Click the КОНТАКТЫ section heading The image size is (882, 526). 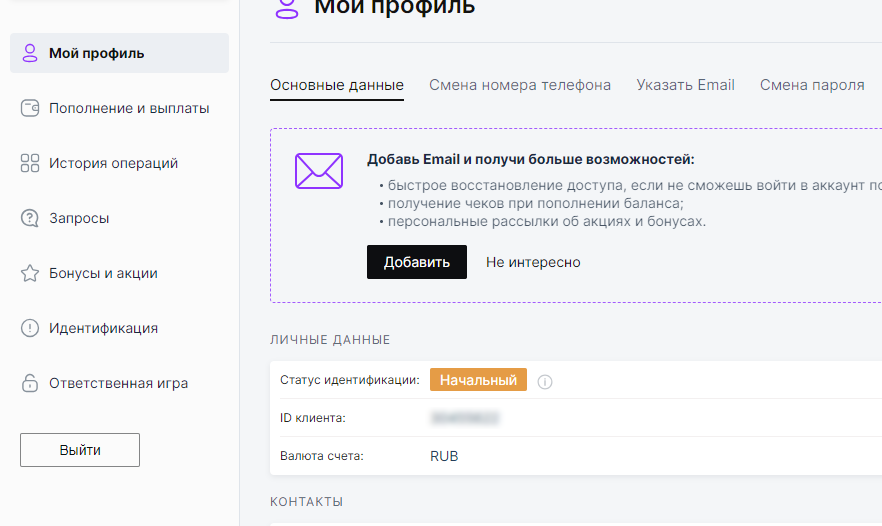tap(307, 502)
